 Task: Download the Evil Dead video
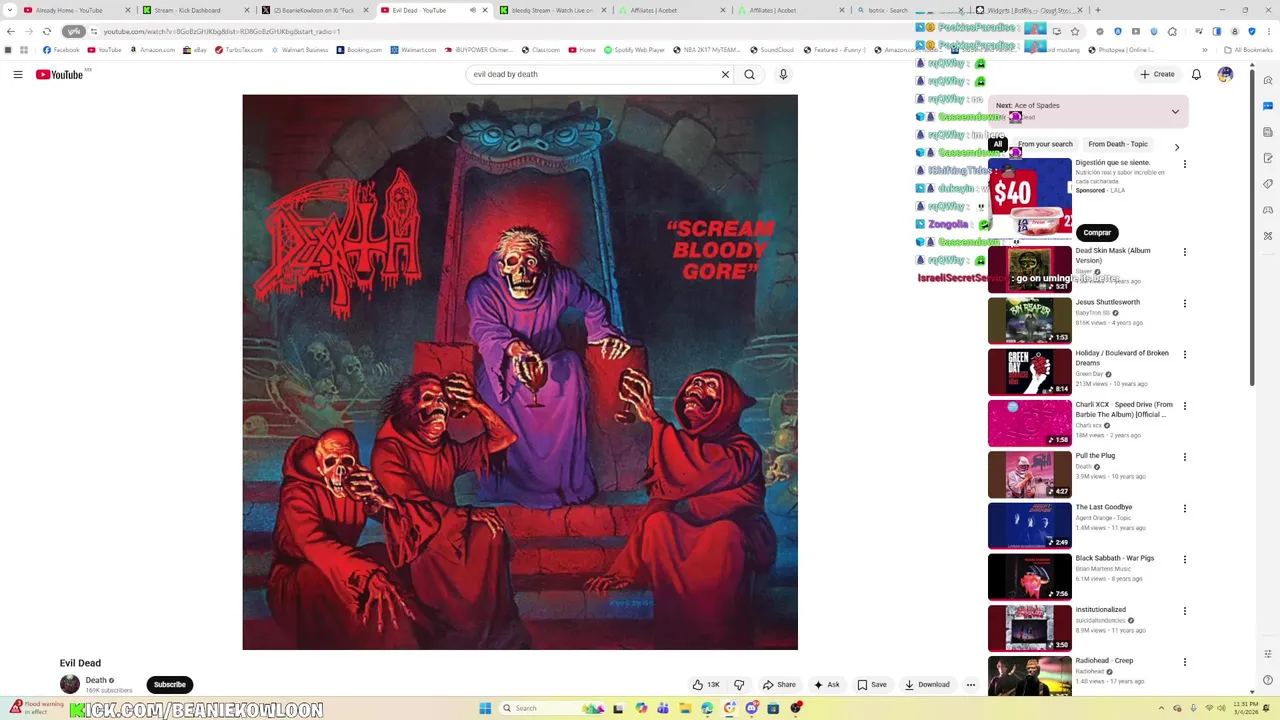point(927,685)
